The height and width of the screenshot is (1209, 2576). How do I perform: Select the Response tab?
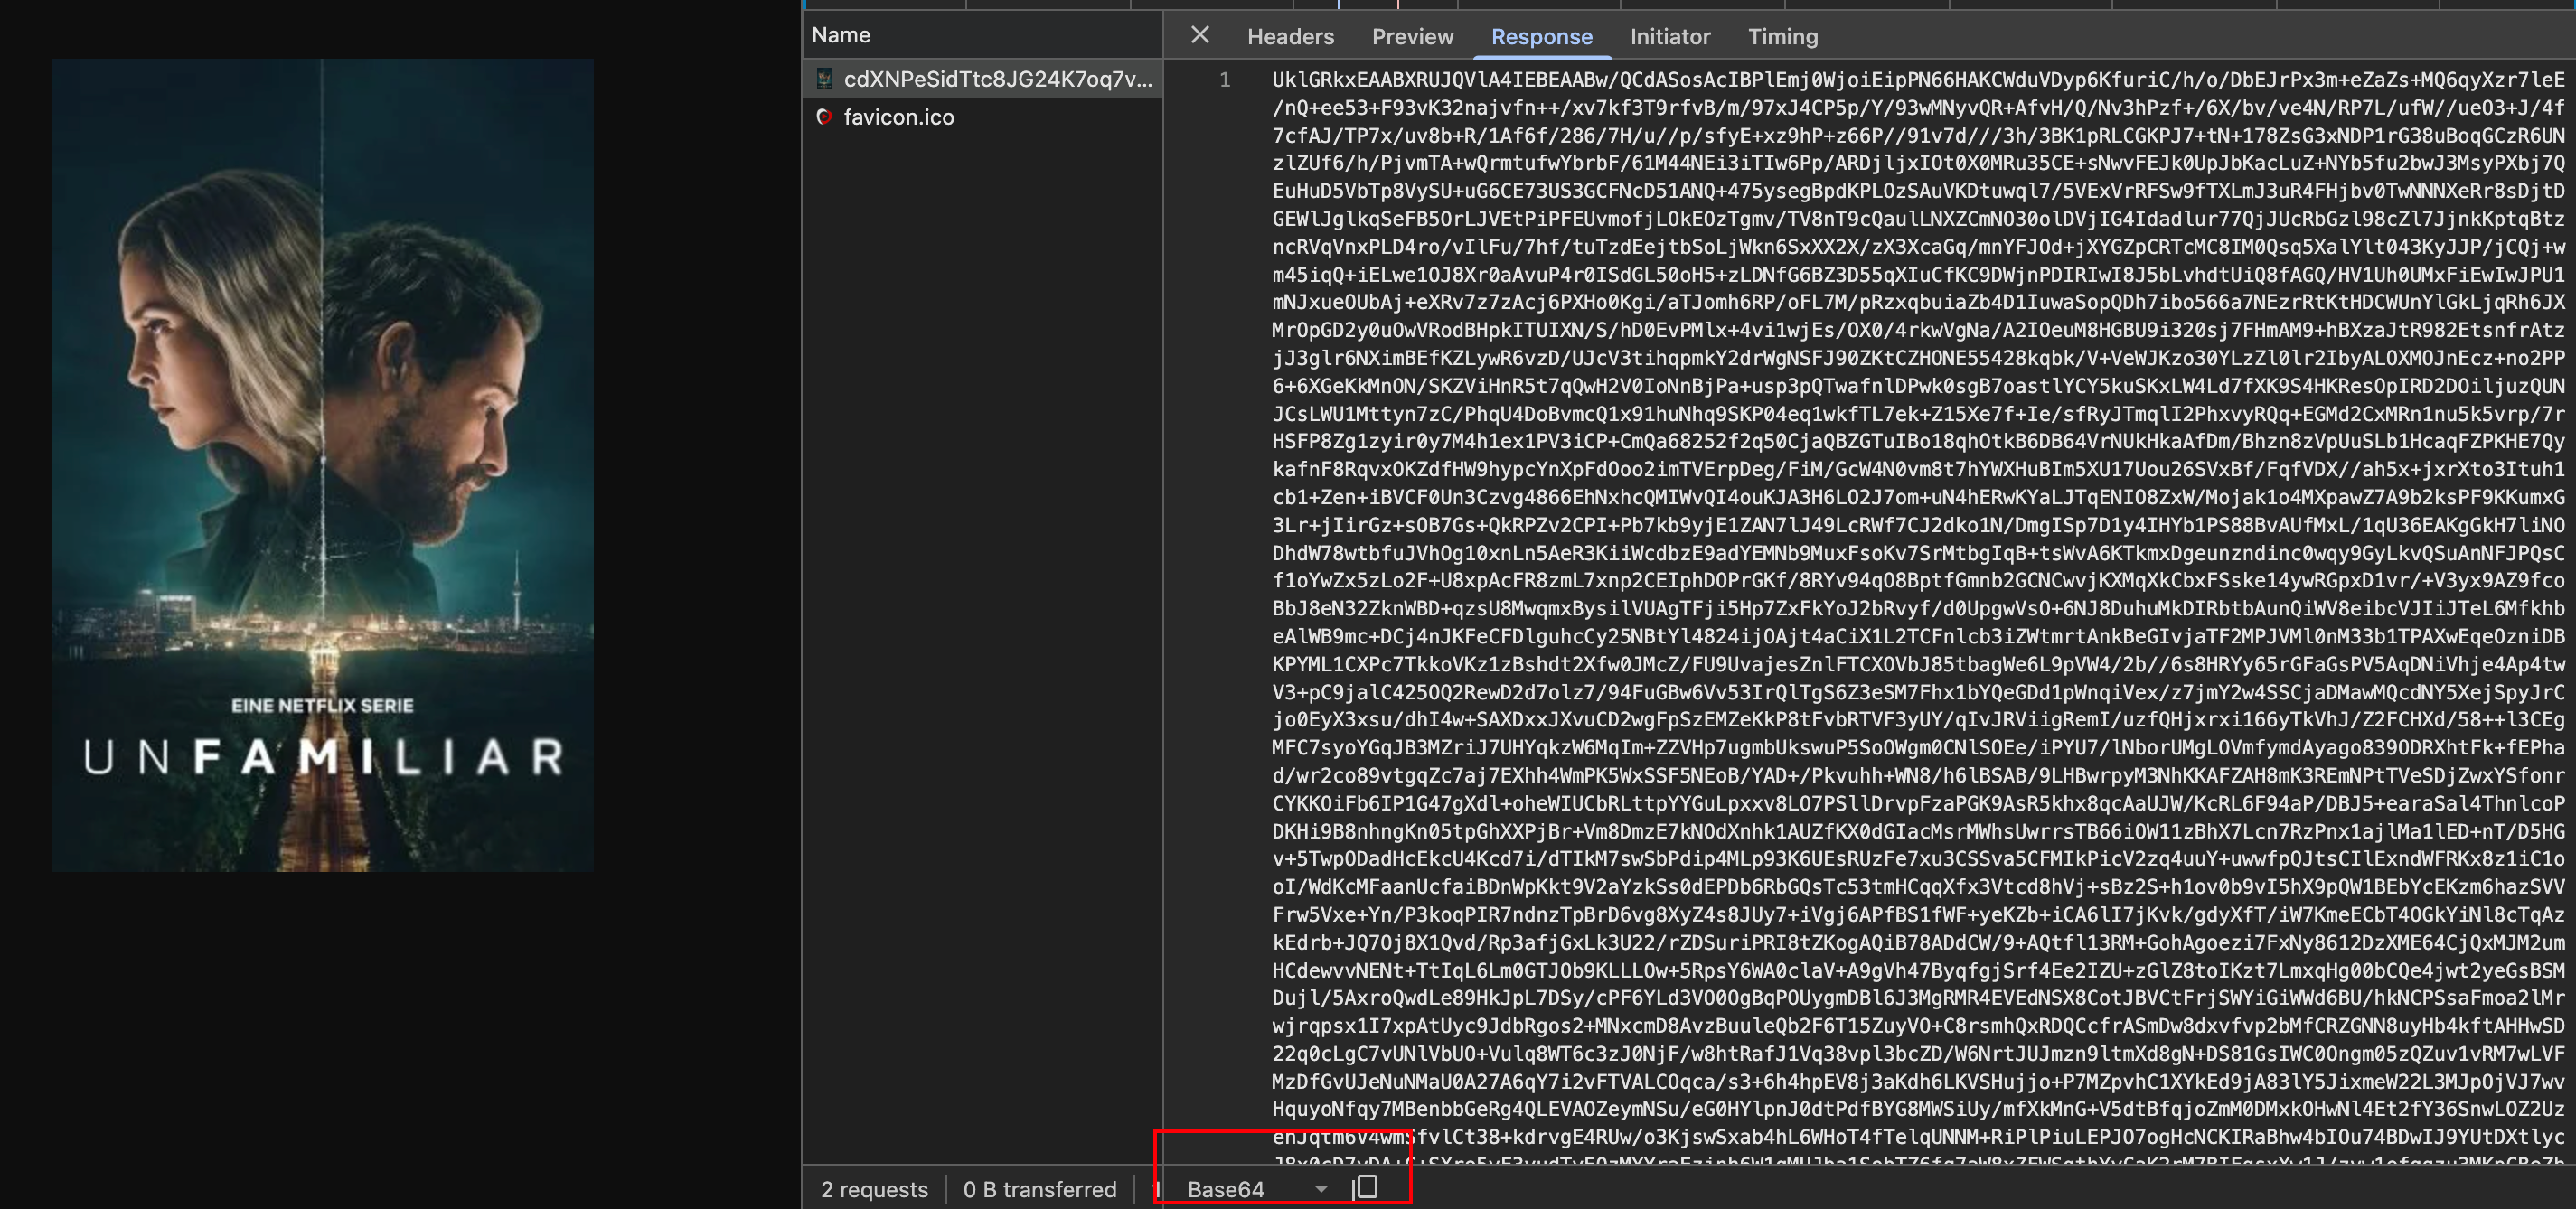point(1541,37)
